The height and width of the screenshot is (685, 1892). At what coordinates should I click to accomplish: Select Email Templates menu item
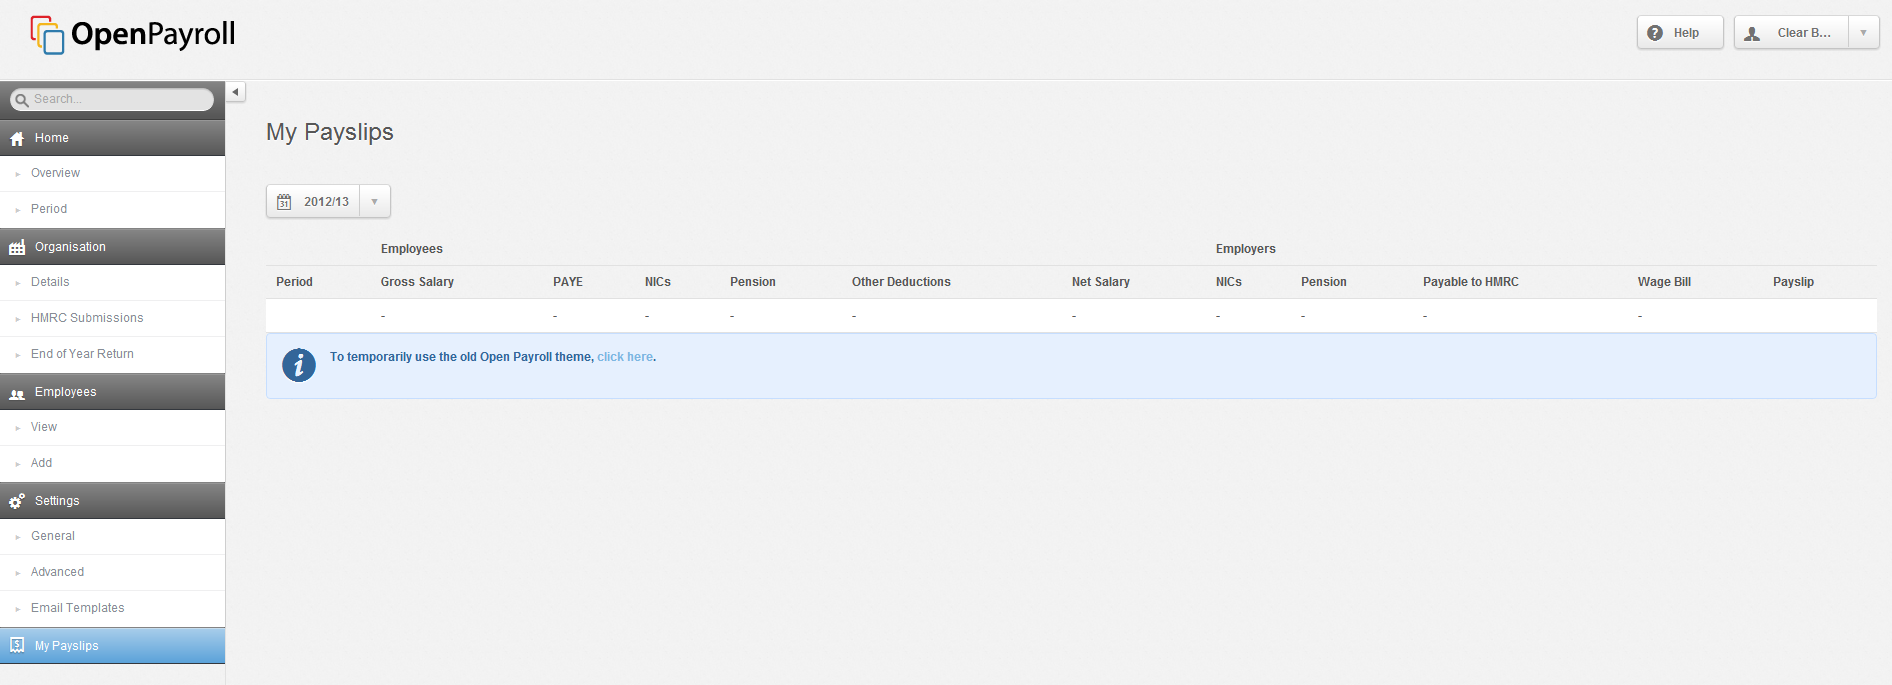[x=78, y=608]
